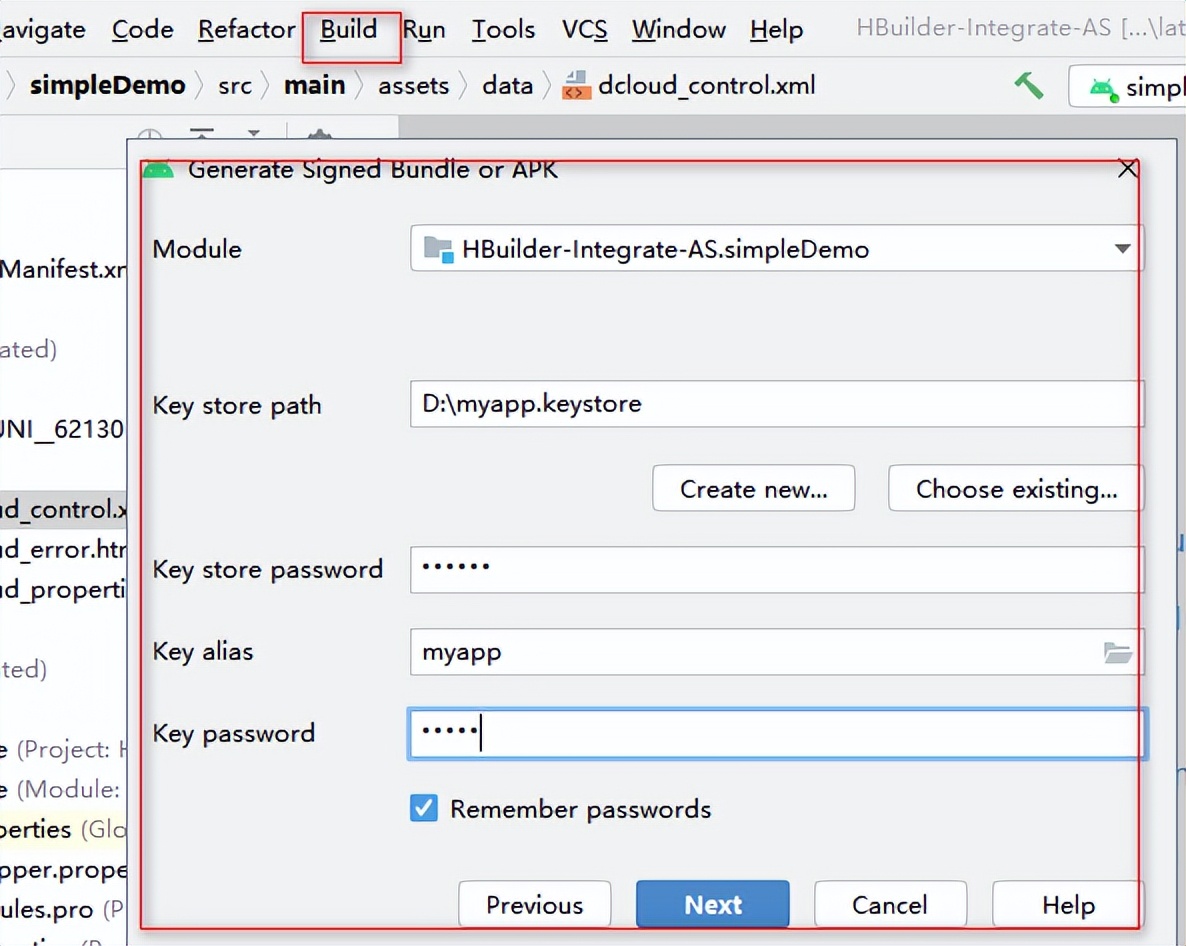Click the Previous button

(x=534, y=905)
